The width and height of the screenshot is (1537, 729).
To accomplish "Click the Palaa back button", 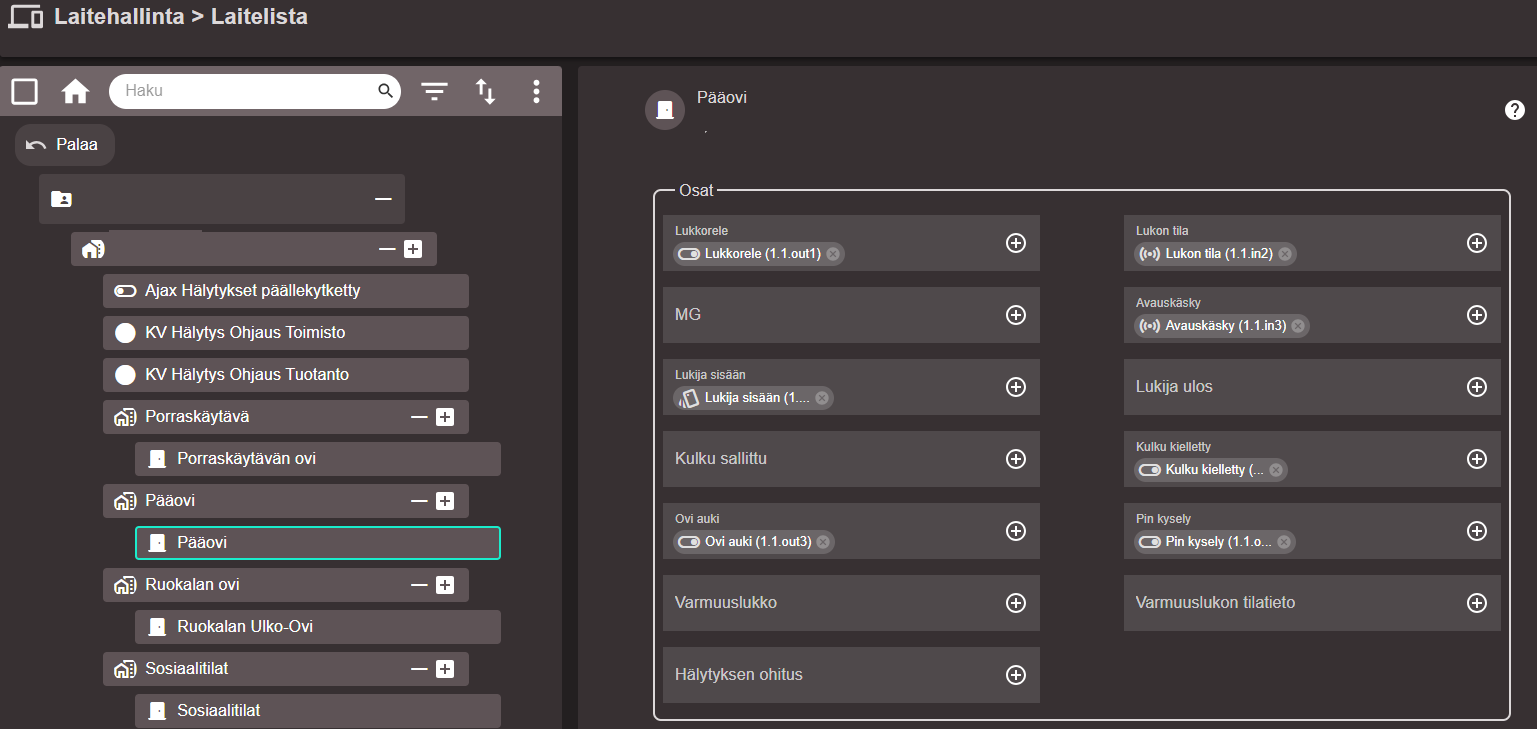I will pyautogui.click(x=64, y=145).
